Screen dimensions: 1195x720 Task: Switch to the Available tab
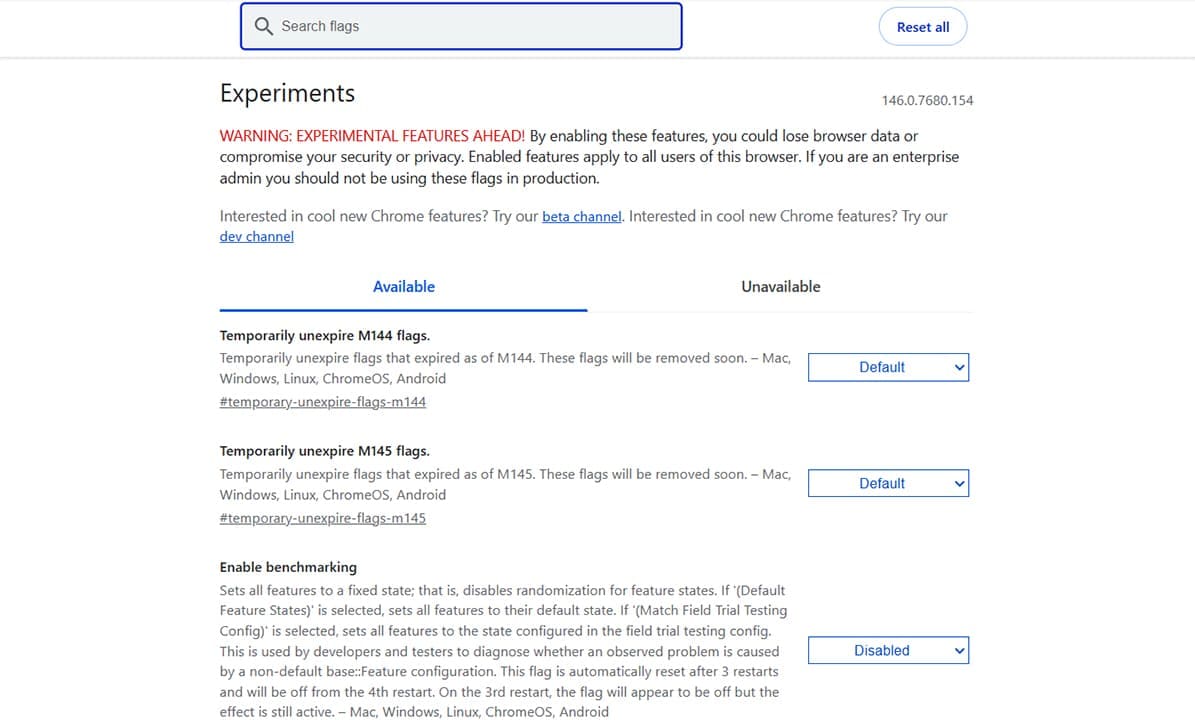tap(403, 287)
